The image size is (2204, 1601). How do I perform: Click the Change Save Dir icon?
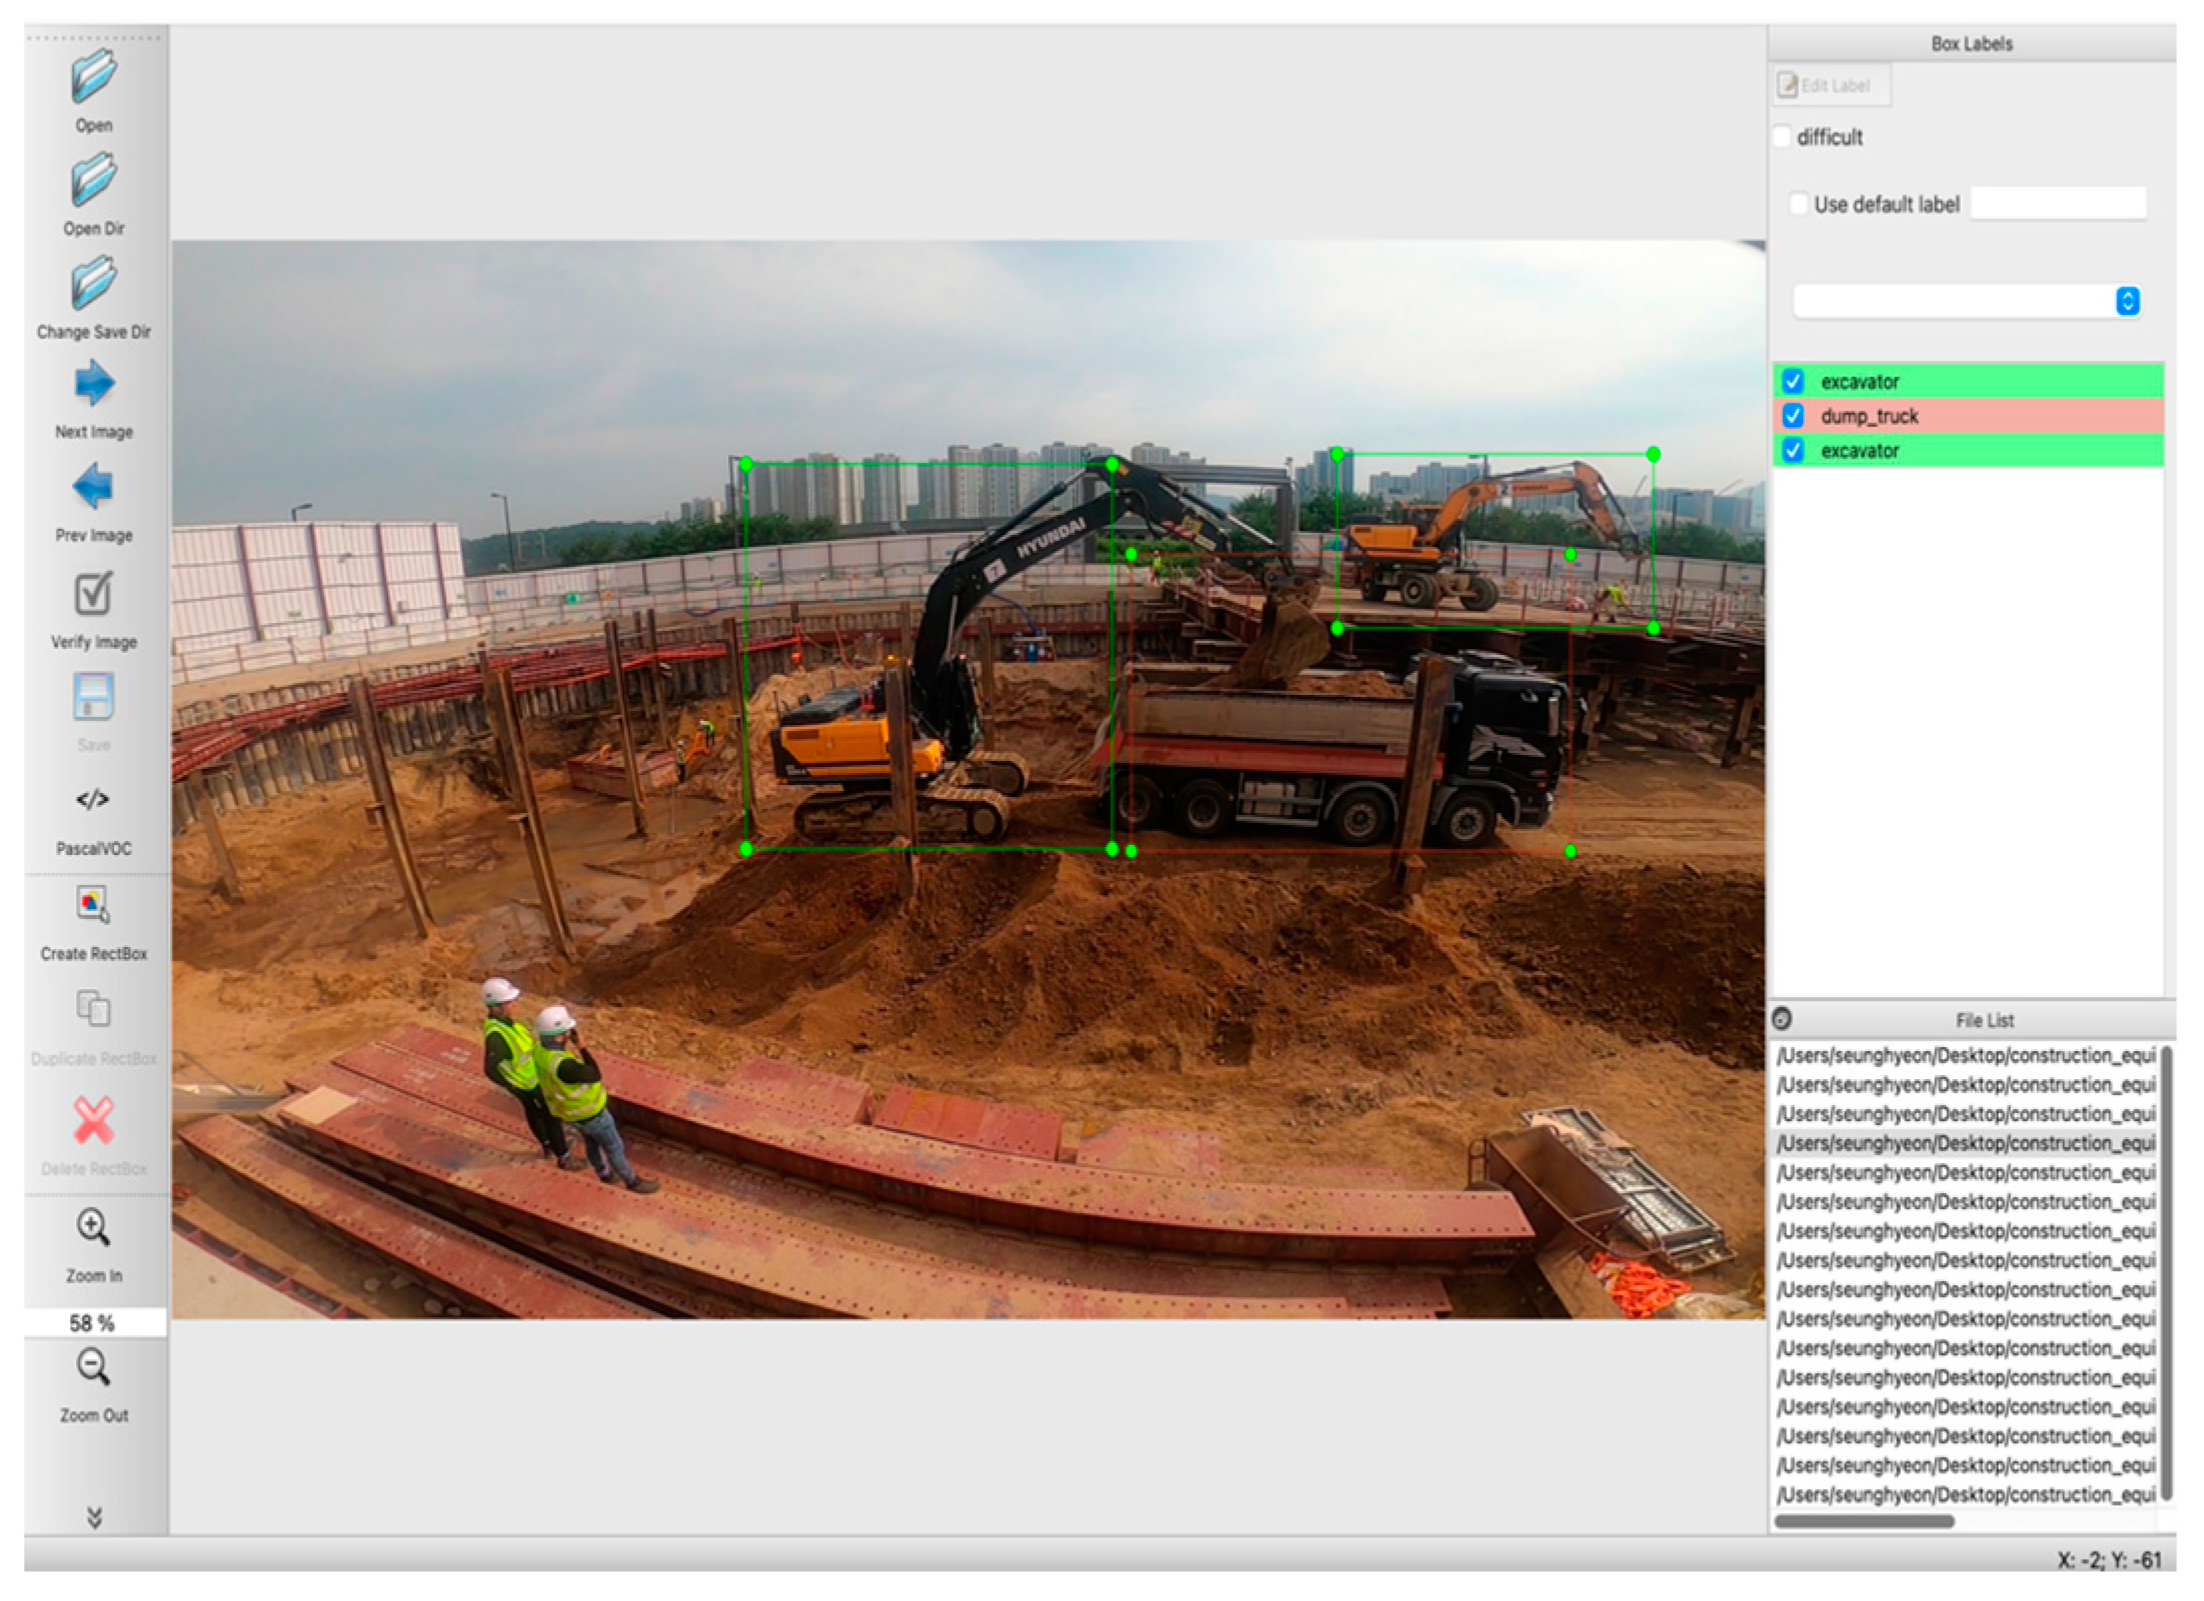(93, 284)
